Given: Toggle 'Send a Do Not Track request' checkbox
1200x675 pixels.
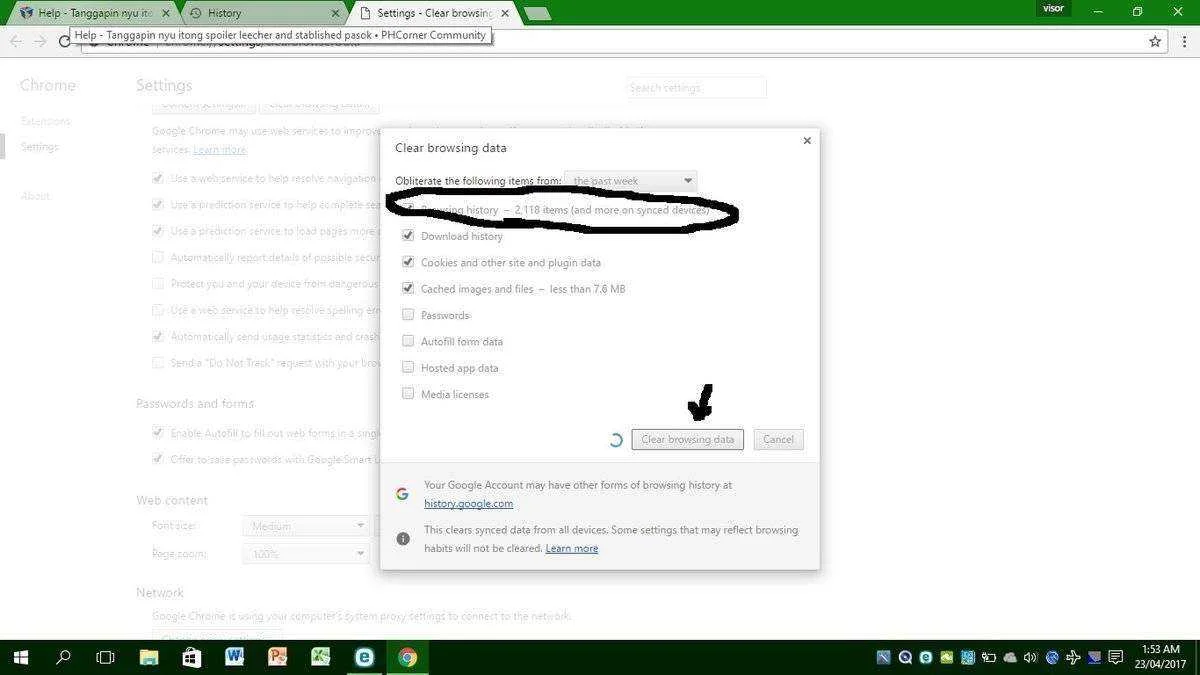Looking at the screenshot, I should pyautogui.click(x=158, y=363).
